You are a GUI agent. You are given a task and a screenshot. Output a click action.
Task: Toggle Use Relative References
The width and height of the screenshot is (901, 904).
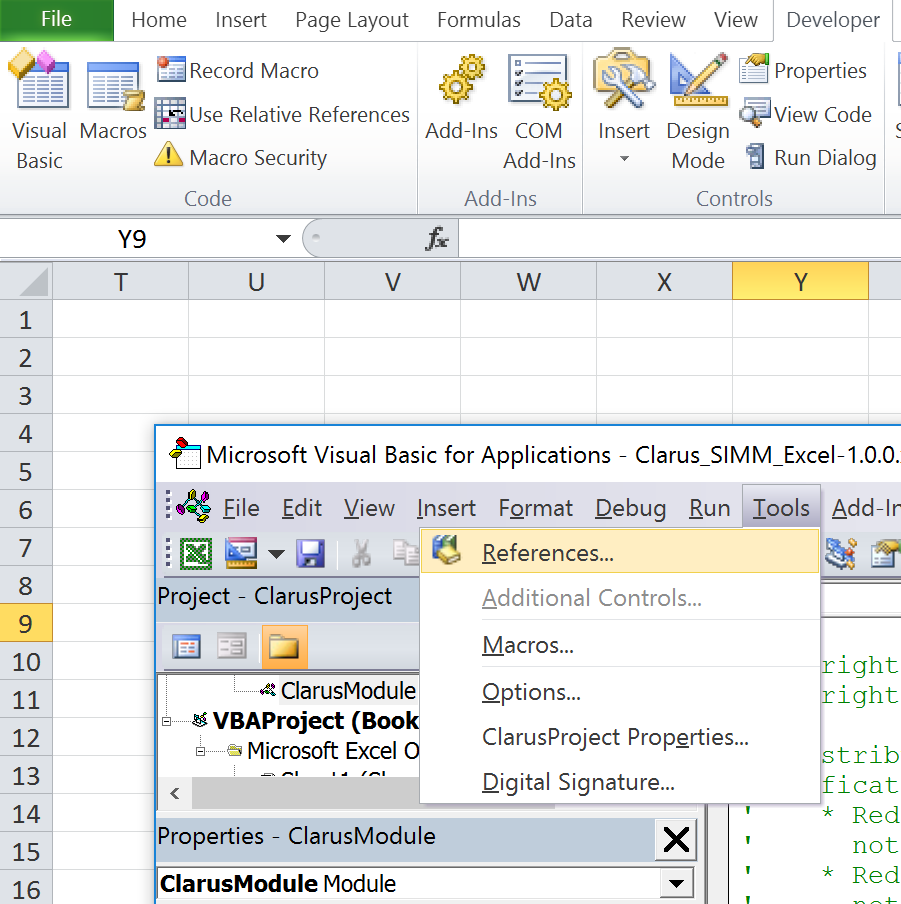282,114
